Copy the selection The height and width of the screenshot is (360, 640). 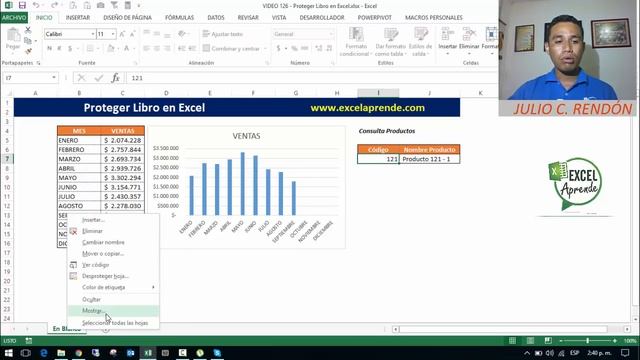click(x=28, y=40)
